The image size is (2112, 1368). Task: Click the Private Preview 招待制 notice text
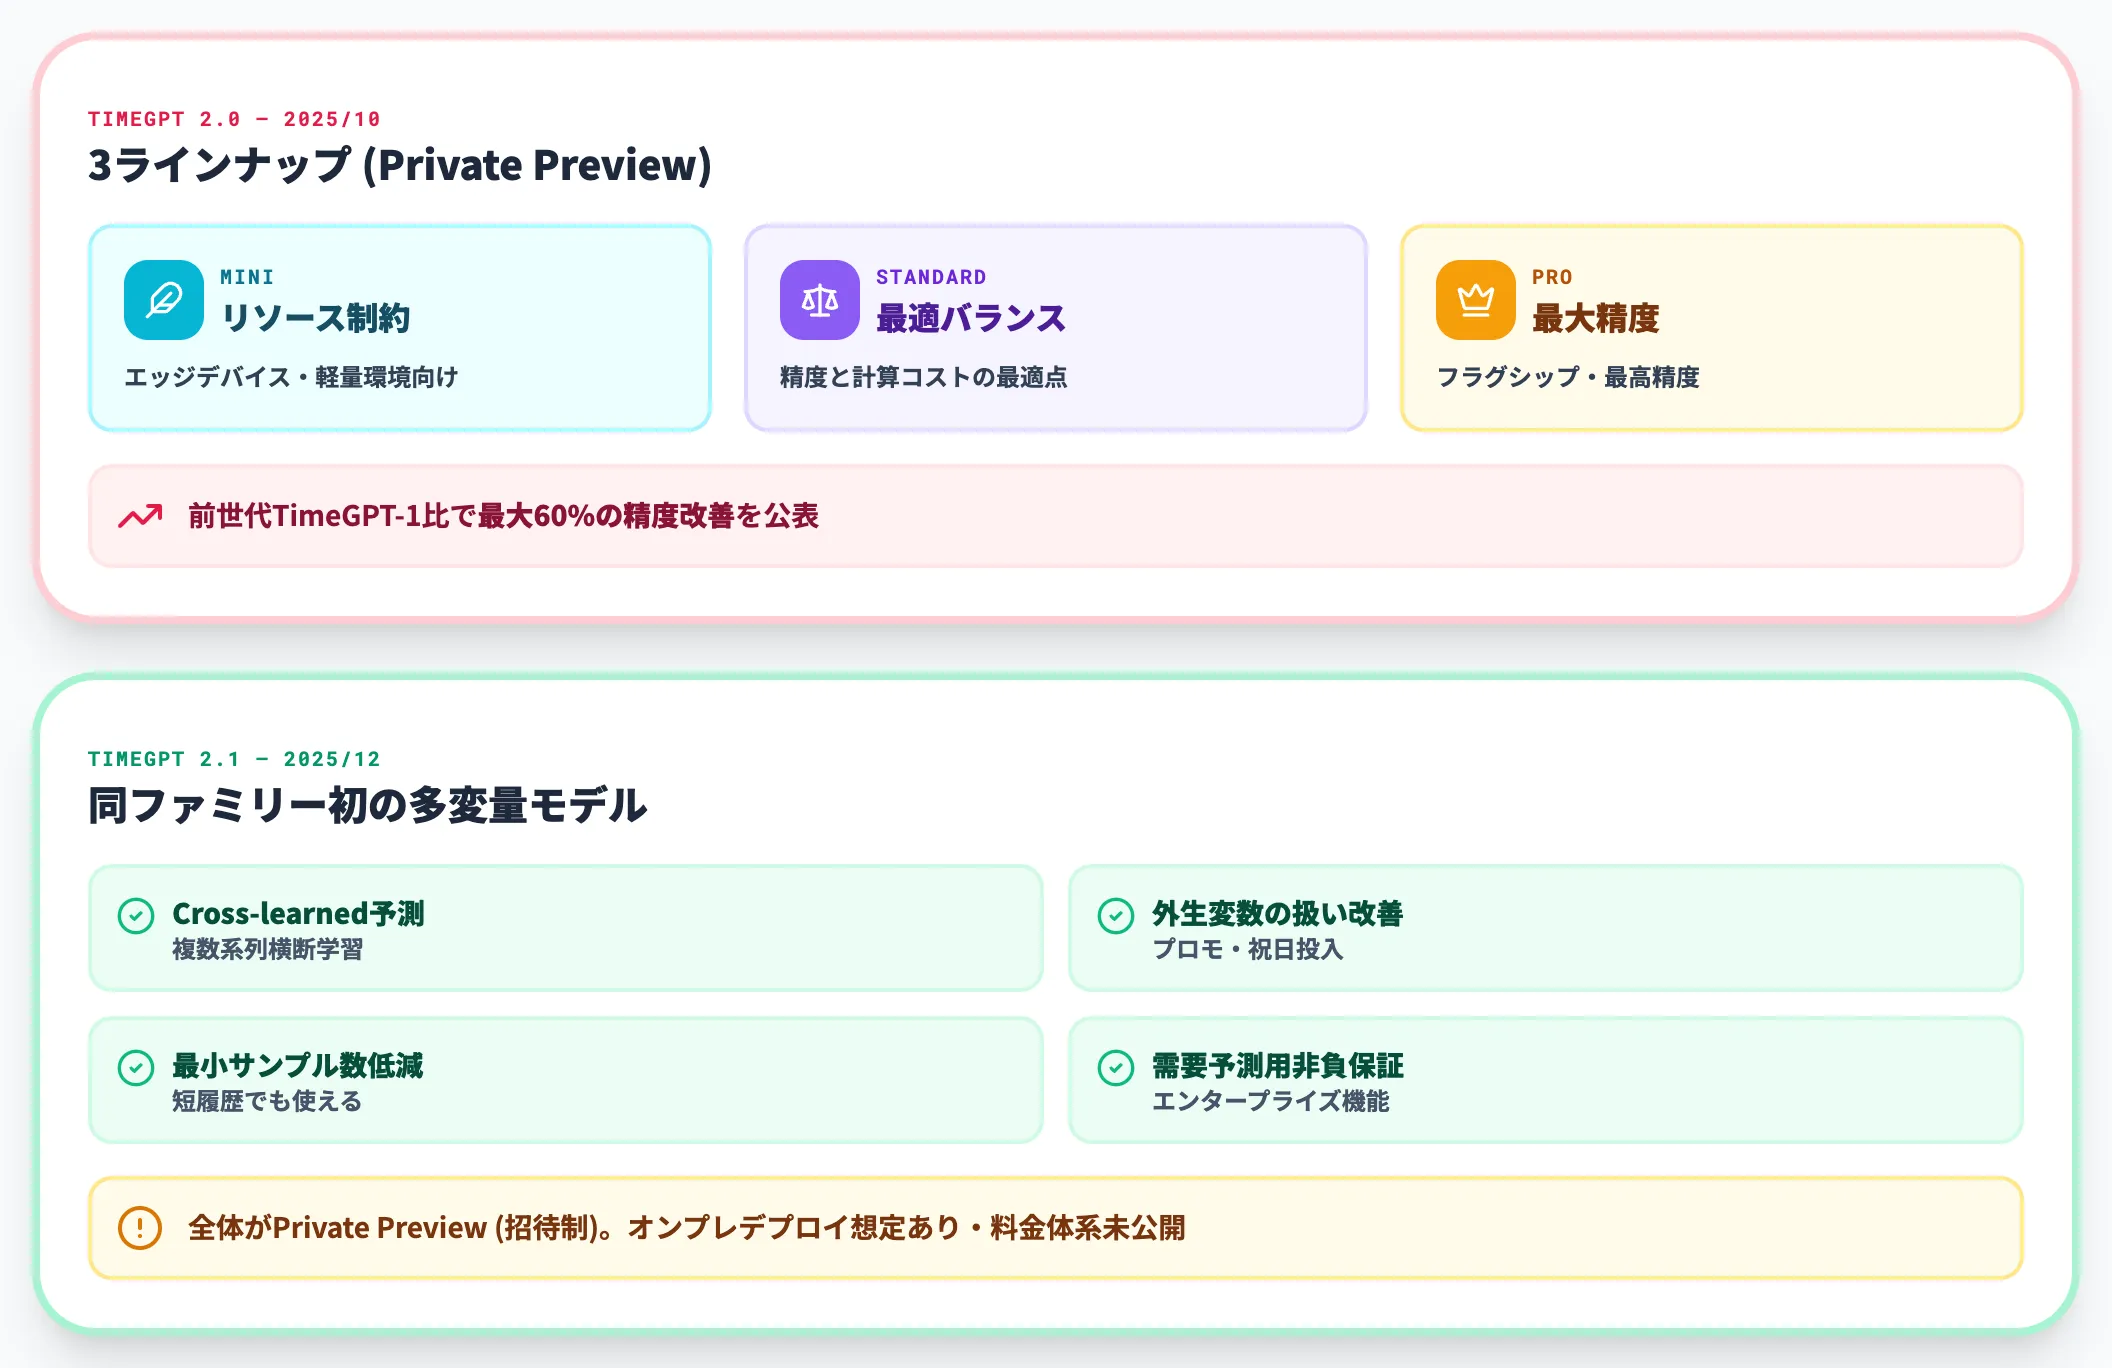pyautogui.click(x=687, y=1228)
